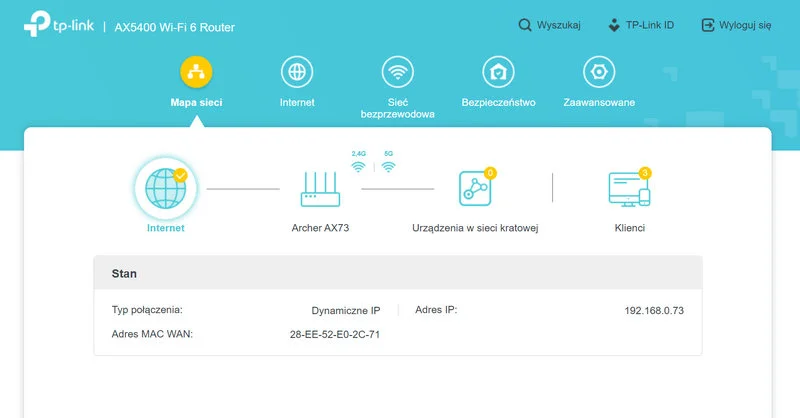800x418 pixels.
Task: Click Wyloguj się to log out
Action: (x=736, y=25)
